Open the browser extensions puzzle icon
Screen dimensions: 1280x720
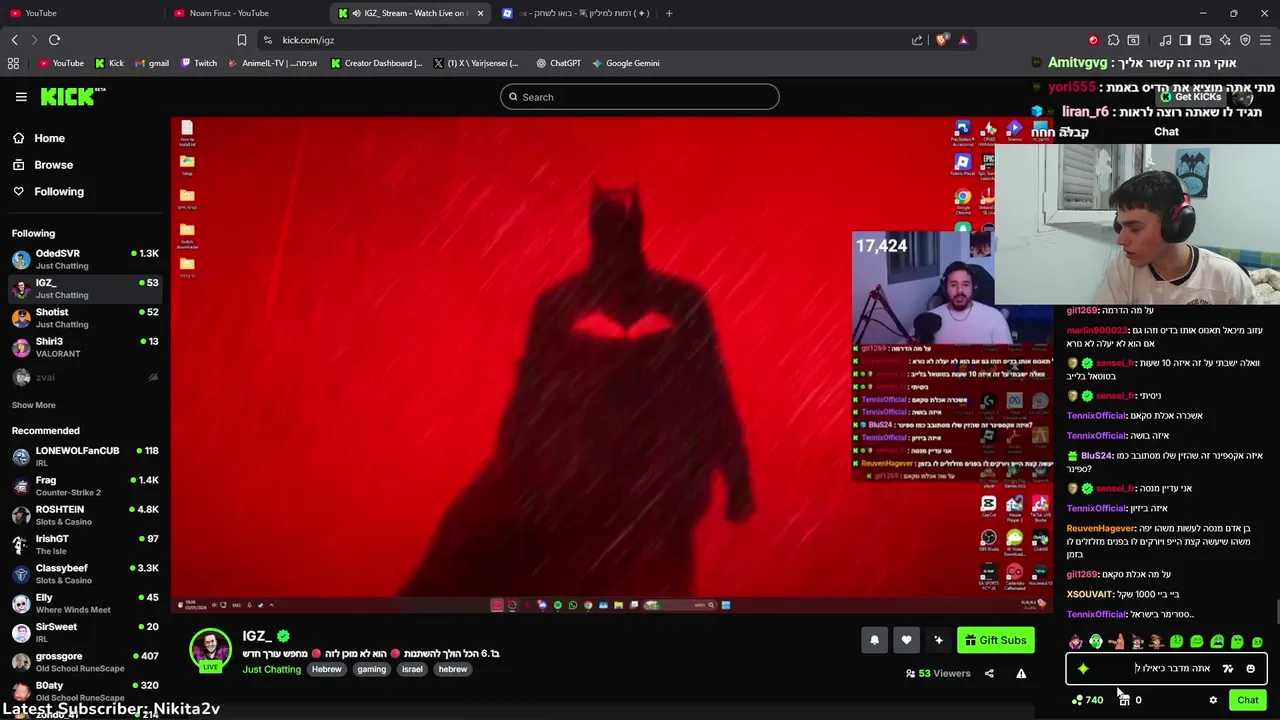pos(1113,40)
